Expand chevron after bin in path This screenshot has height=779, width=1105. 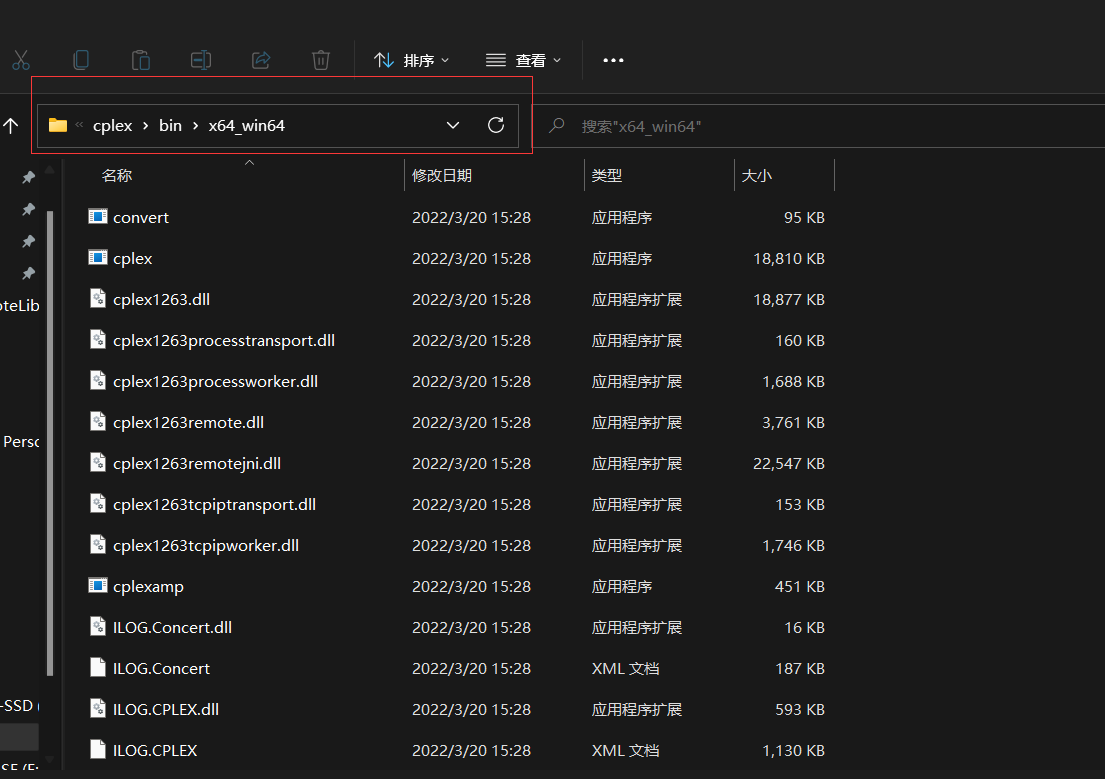point(195,125)
